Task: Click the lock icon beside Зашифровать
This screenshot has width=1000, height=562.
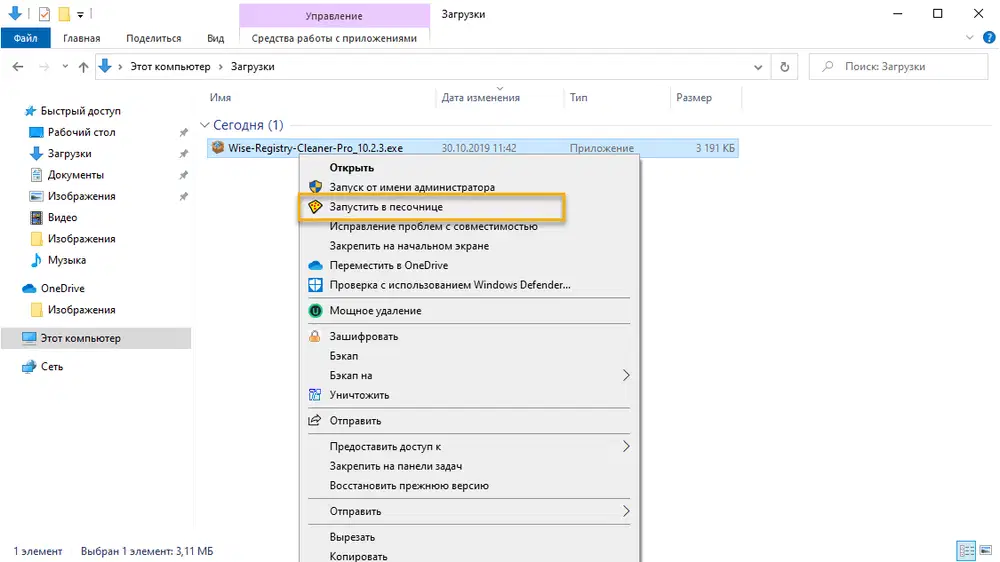Action: (x=315, y=337)
